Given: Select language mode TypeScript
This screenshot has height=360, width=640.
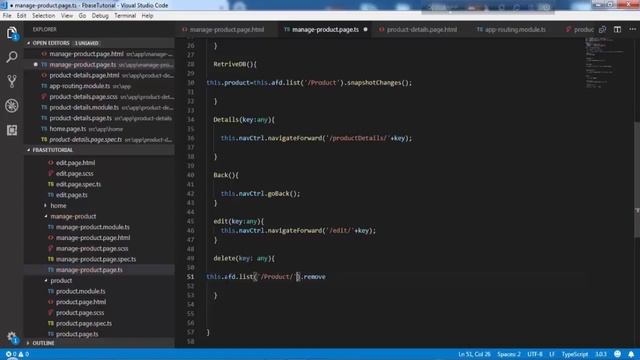Looking at the screenshot, I should click(575, 354).
